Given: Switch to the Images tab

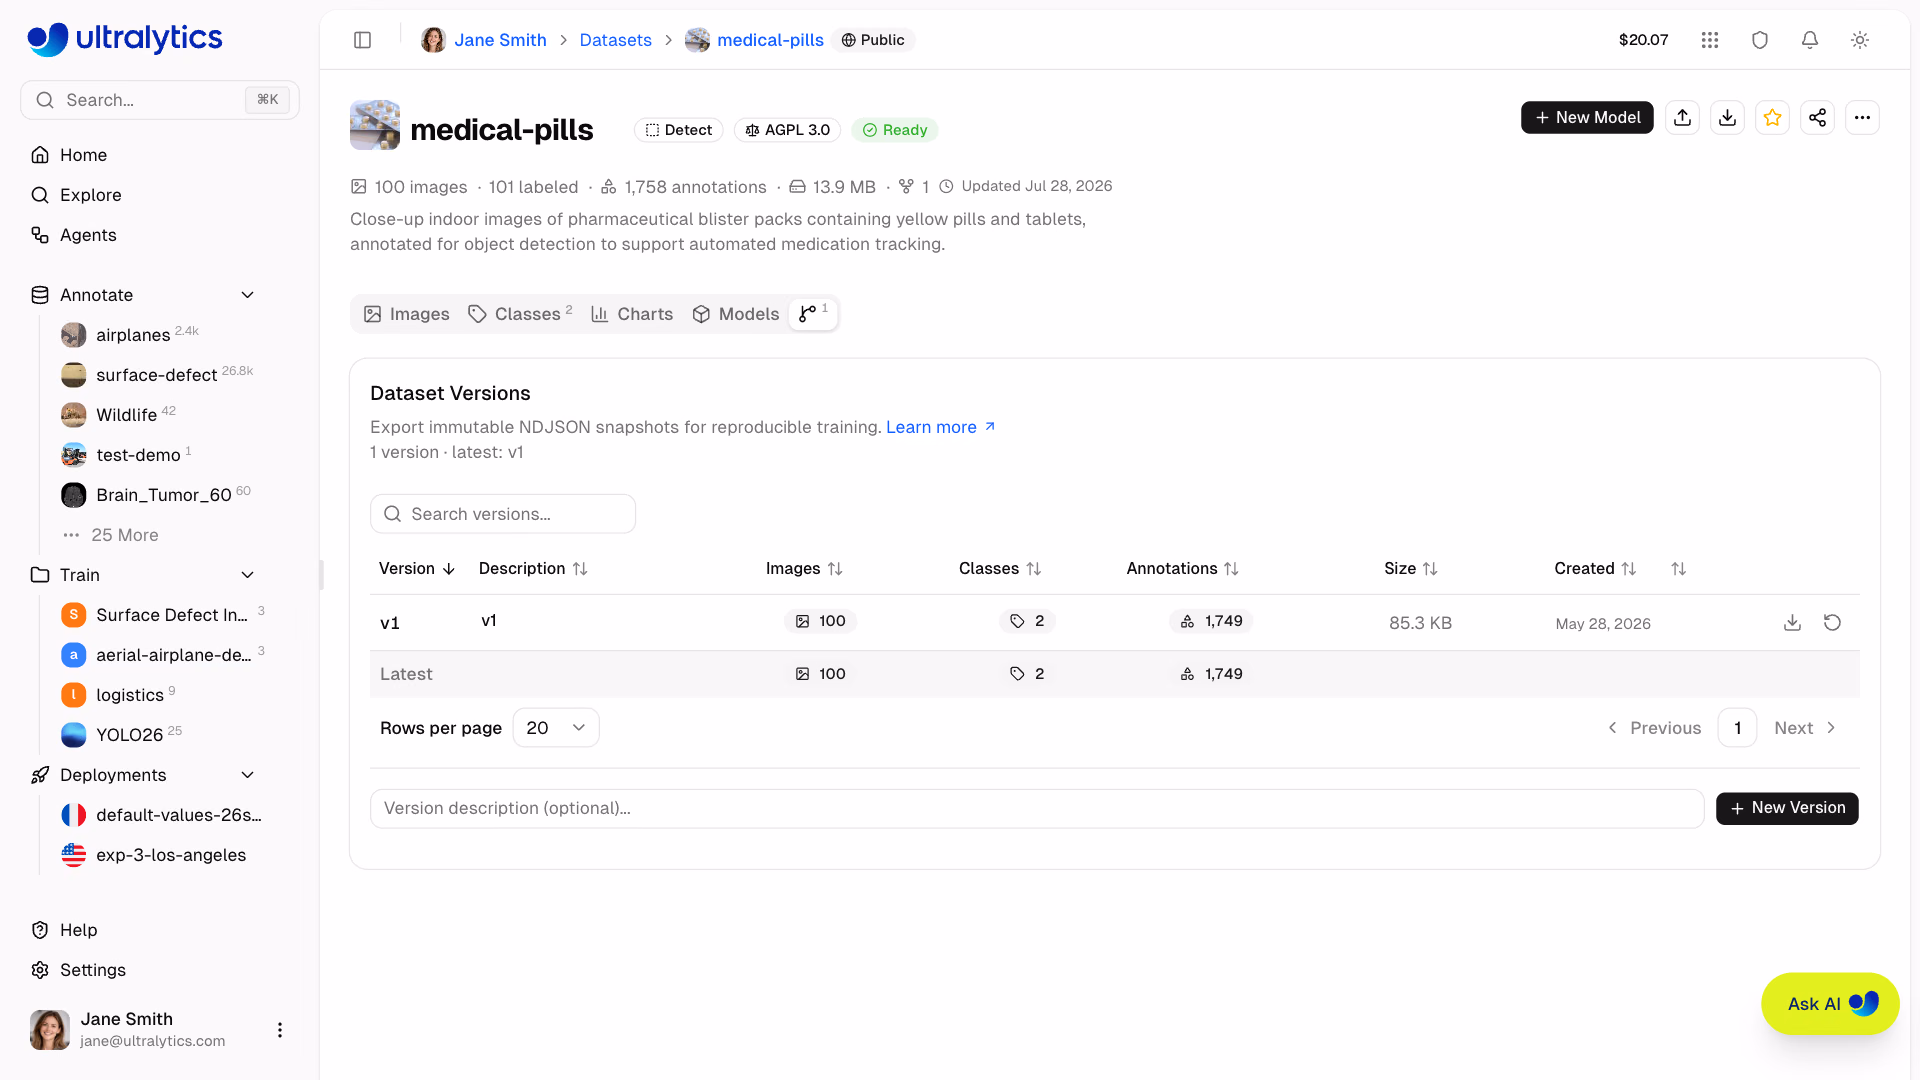Looking at the screenshot, I should [x=407, y=314].
